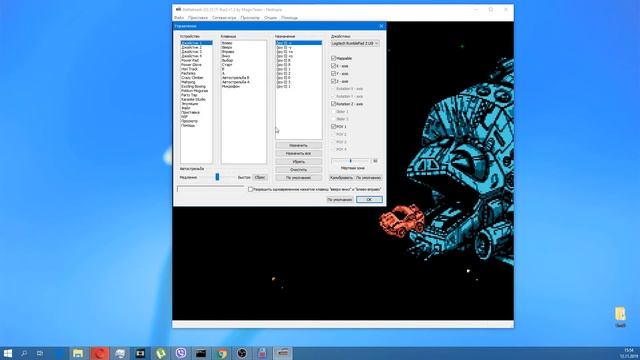Confirm the dialog with OK

click(369, 200)
